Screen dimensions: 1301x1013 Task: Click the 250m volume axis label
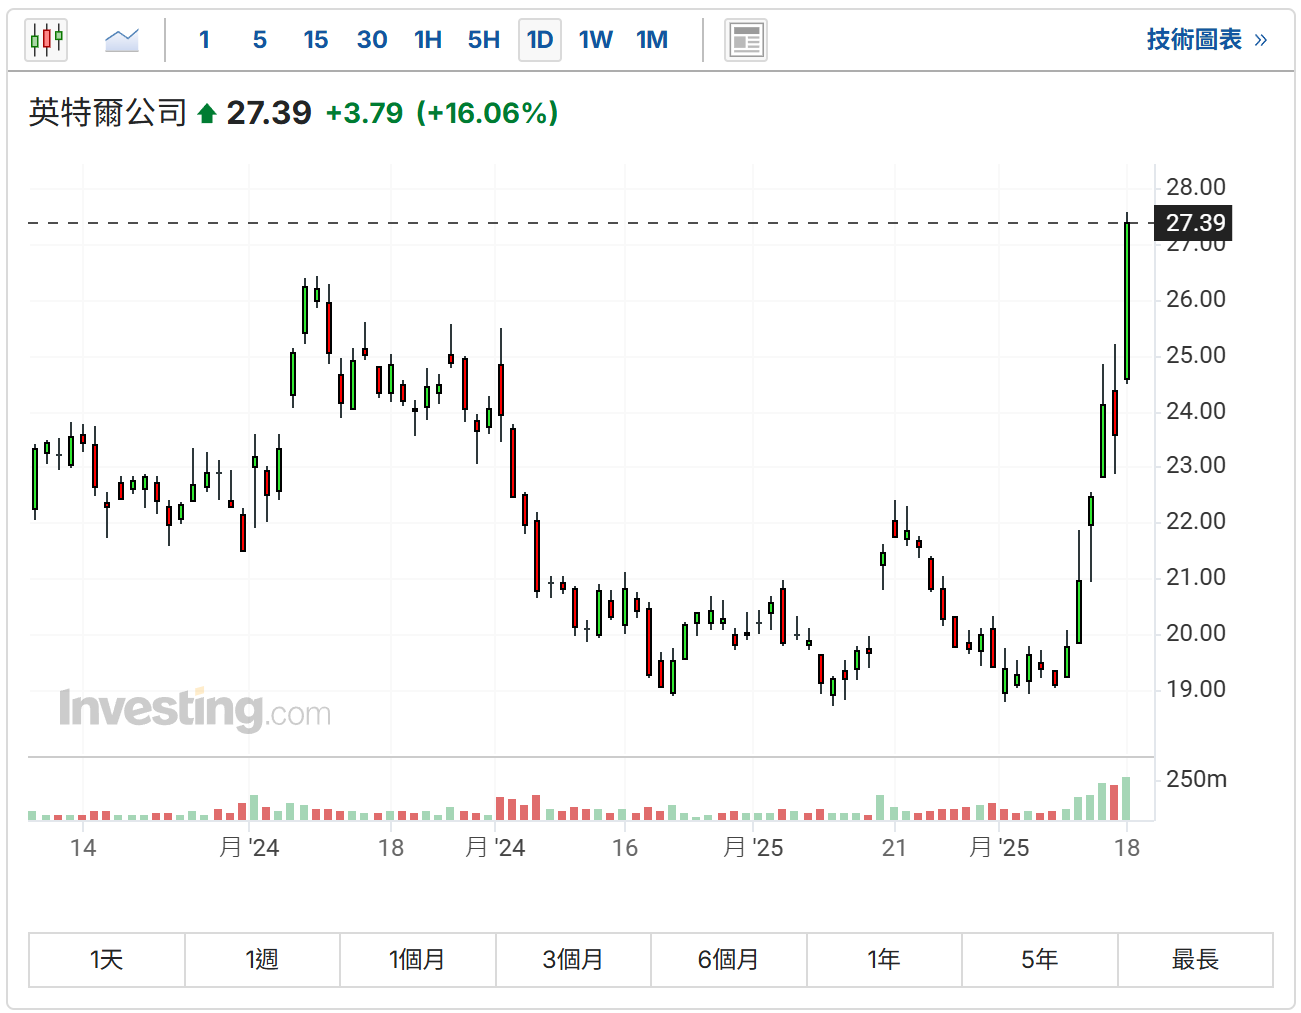pos(1196,779)
